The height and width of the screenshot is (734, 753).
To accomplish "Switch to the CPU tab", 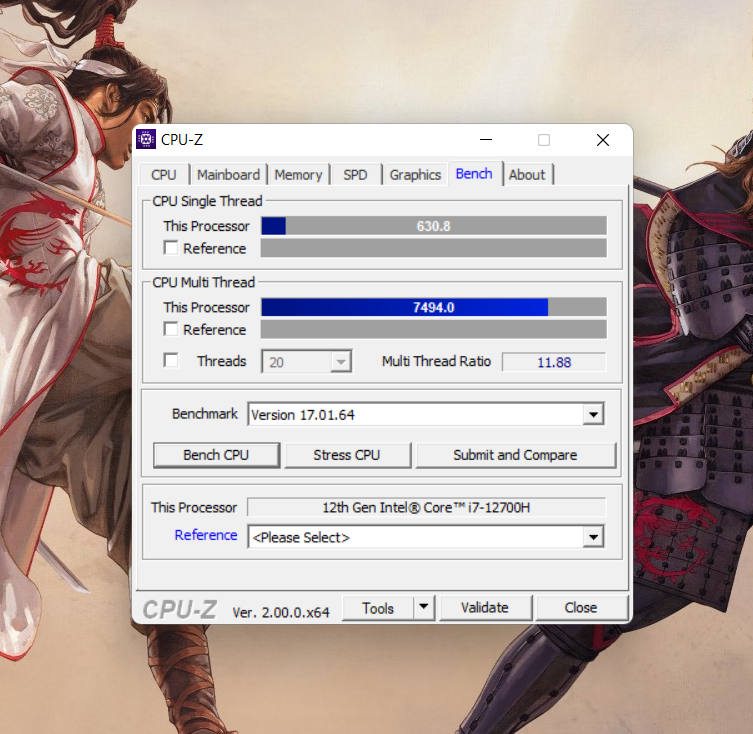I will click(x=164, y=175).
